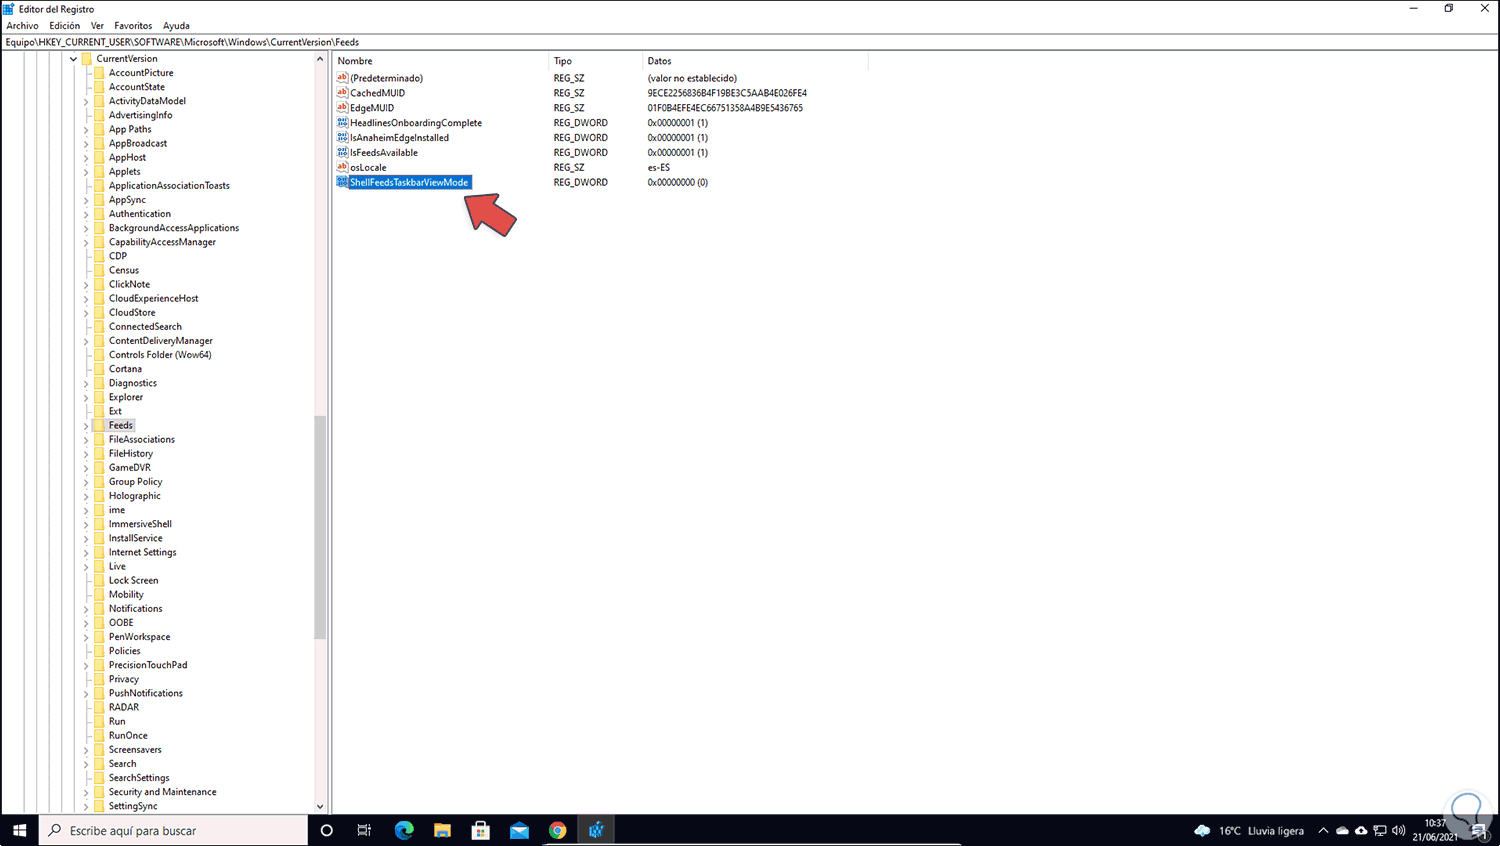Select the RunOnce key in tree
The image size is (1500, 846).
tap(128, 735)
